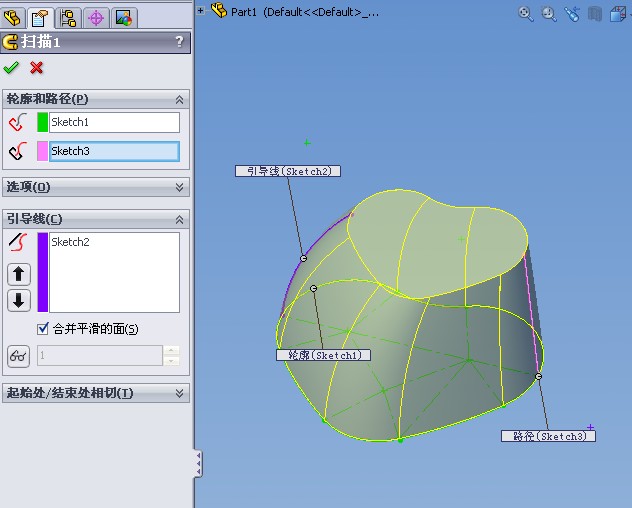
Task: Click the show sections glasses button
Action: click(x=19, y=356)
